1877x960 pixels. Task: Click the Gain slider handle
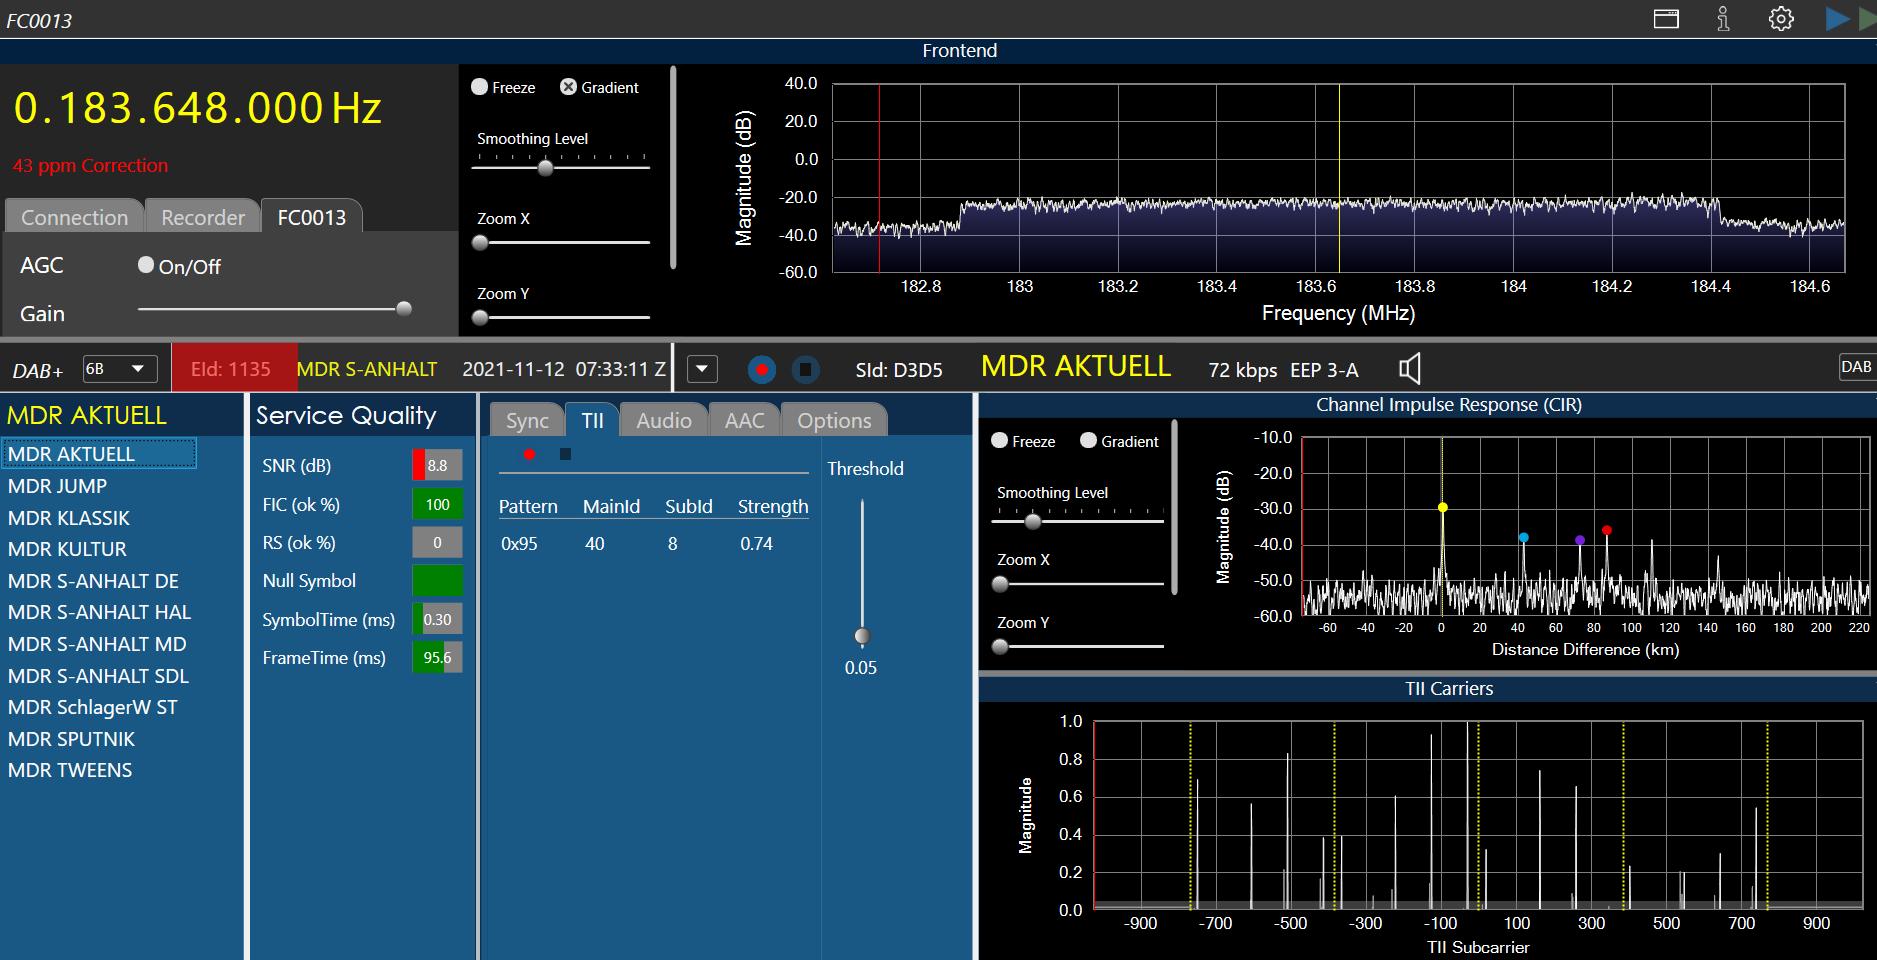404,309
